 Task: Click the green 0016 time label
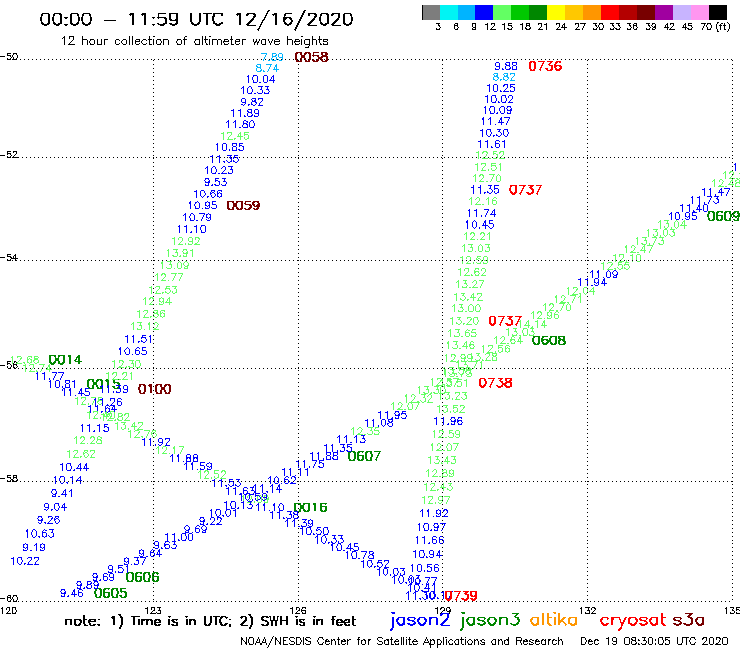coord(311,507)
